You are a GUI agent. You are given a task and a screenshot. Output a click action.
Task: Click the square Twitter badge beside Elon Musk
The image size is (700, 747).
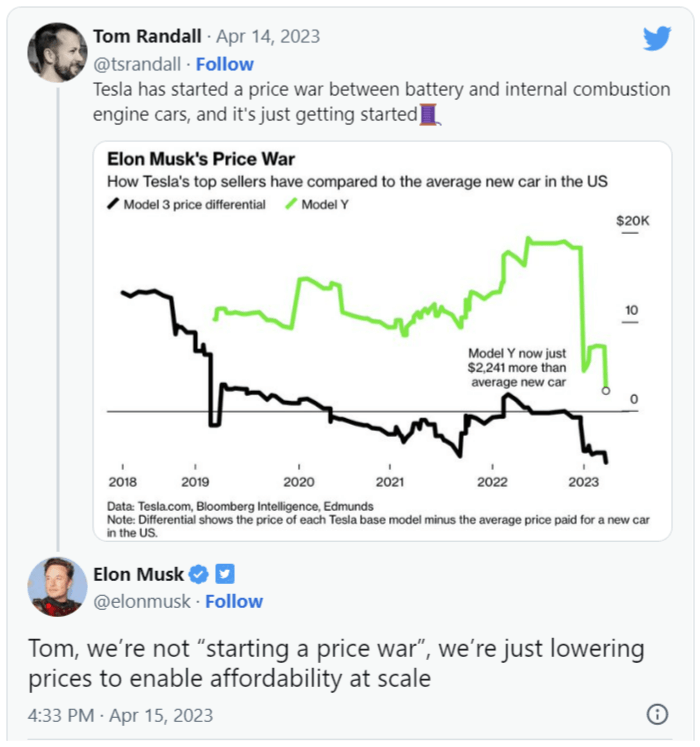[x=225, y=574]
